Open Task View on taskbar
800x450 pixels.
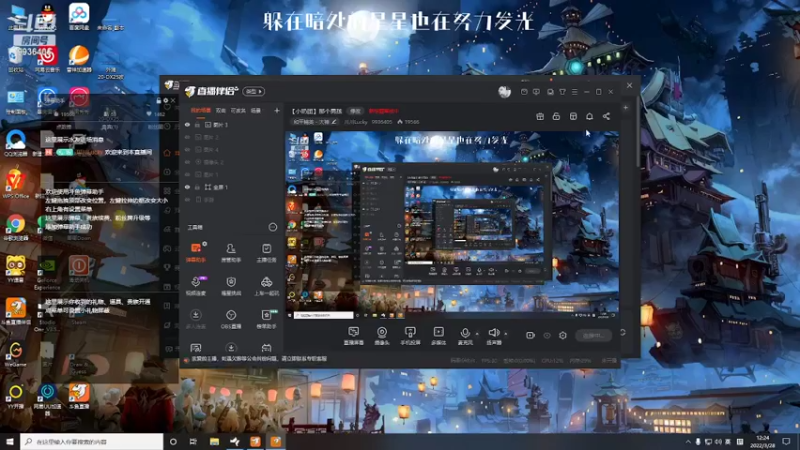(x=193, y=441)
